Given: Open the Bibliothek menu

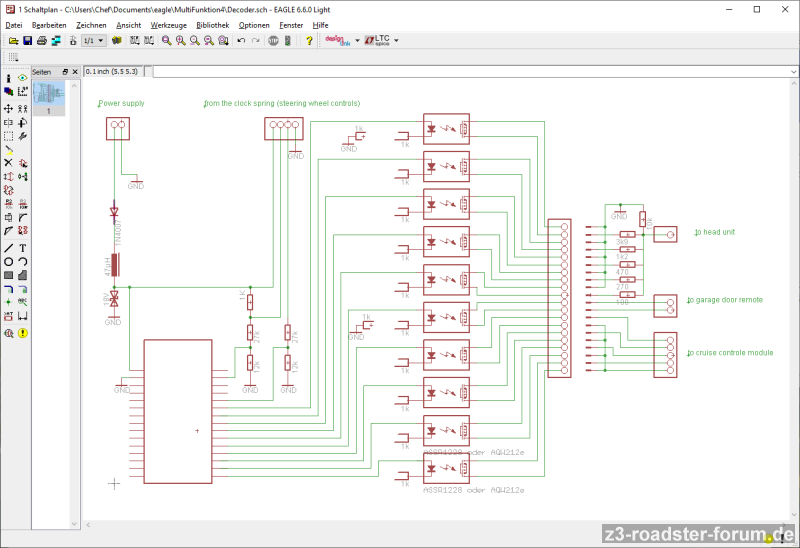Looking at the screenshot, I should [x=212, y=24].
